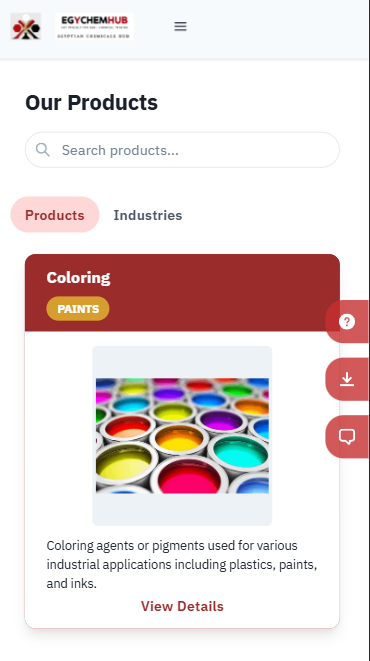
Task: Click the Egyptian Chemicals Hub tagline text
Action: pyautogui.click(x=94, y=36)
